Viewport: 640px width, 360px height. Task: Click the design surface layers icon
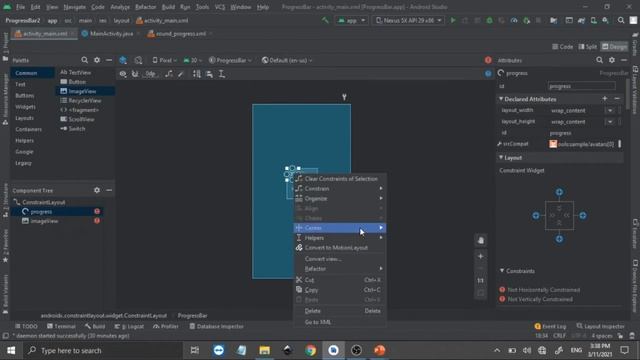click(123, 60)
